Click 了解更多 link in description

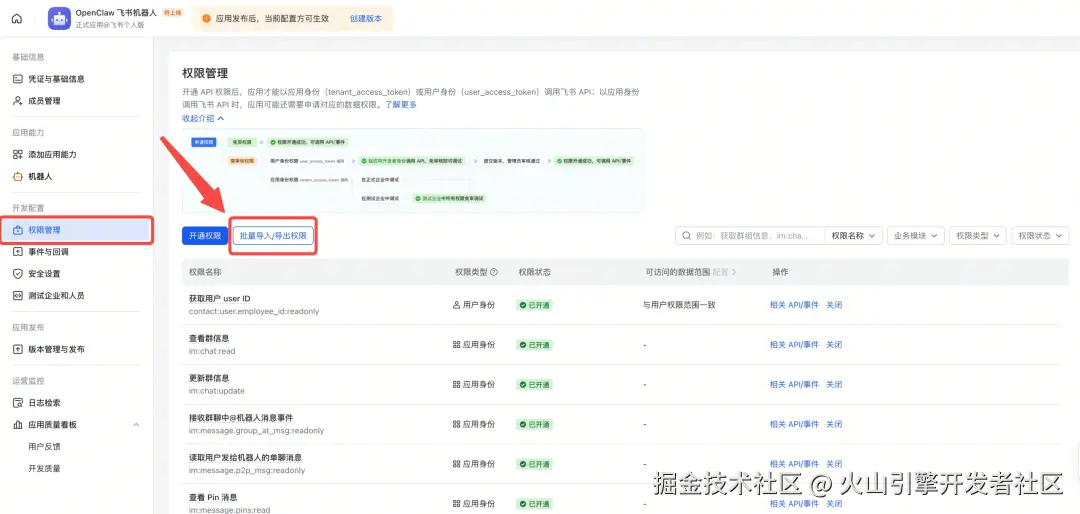pos(400,105)
